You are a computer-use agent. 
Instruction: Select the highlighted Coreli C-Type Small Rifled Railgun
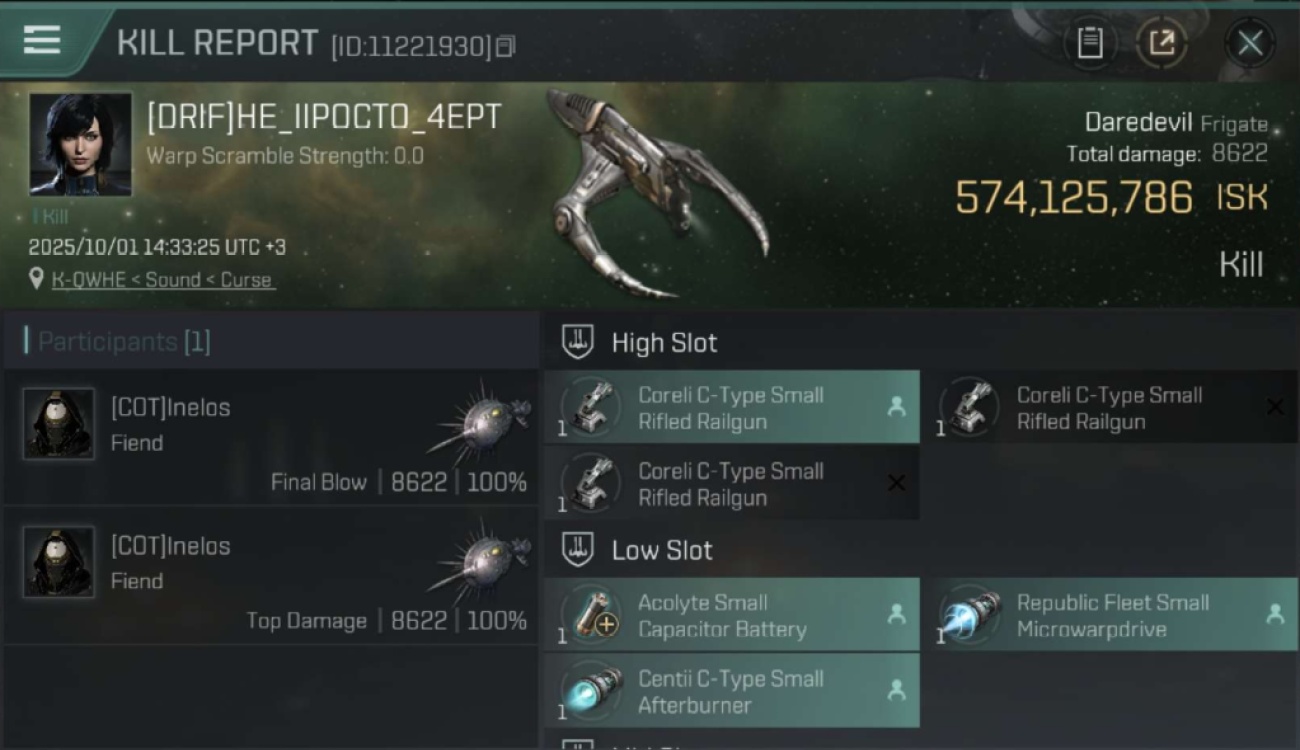(732, 407)
